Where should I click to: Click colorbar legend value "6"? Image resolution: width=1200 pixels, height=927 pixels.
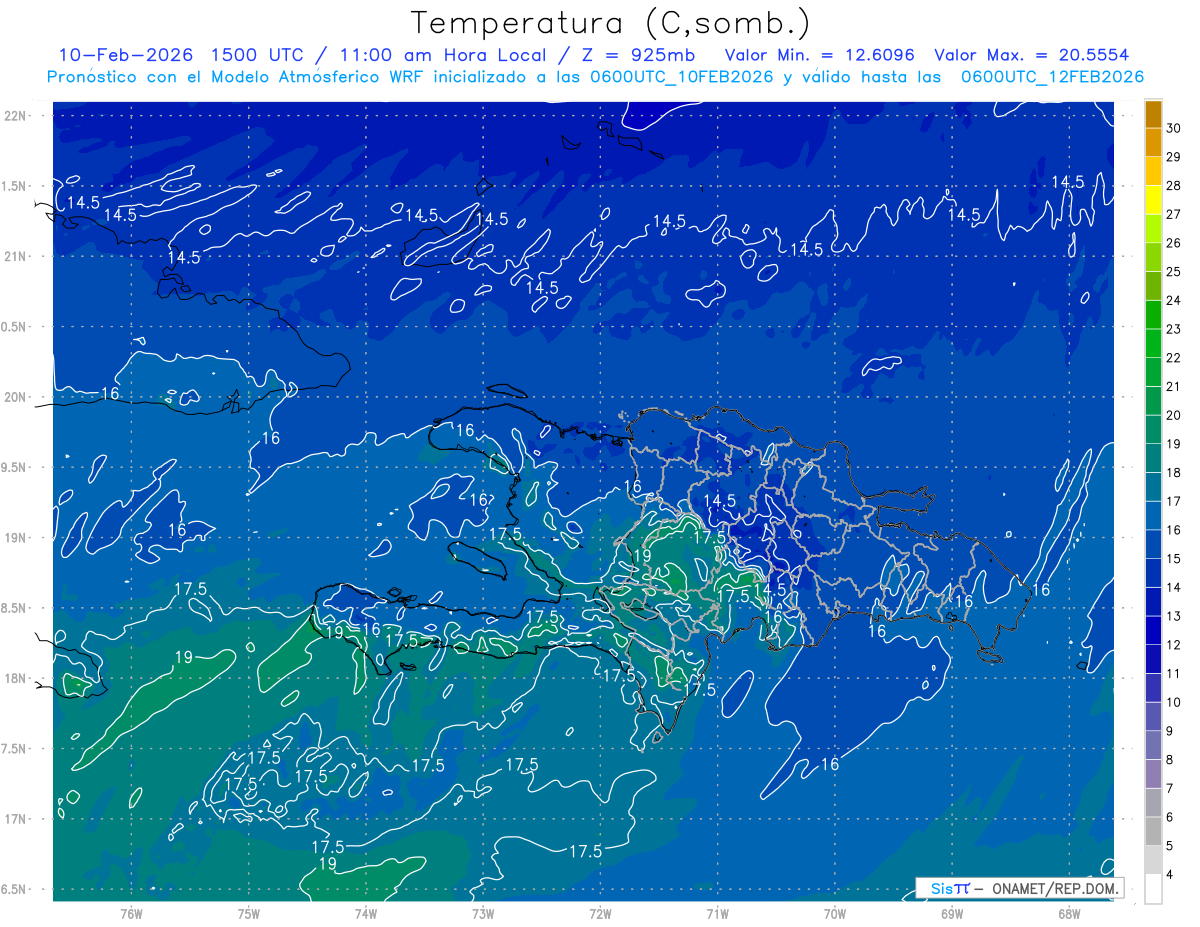coord(1169,818)
